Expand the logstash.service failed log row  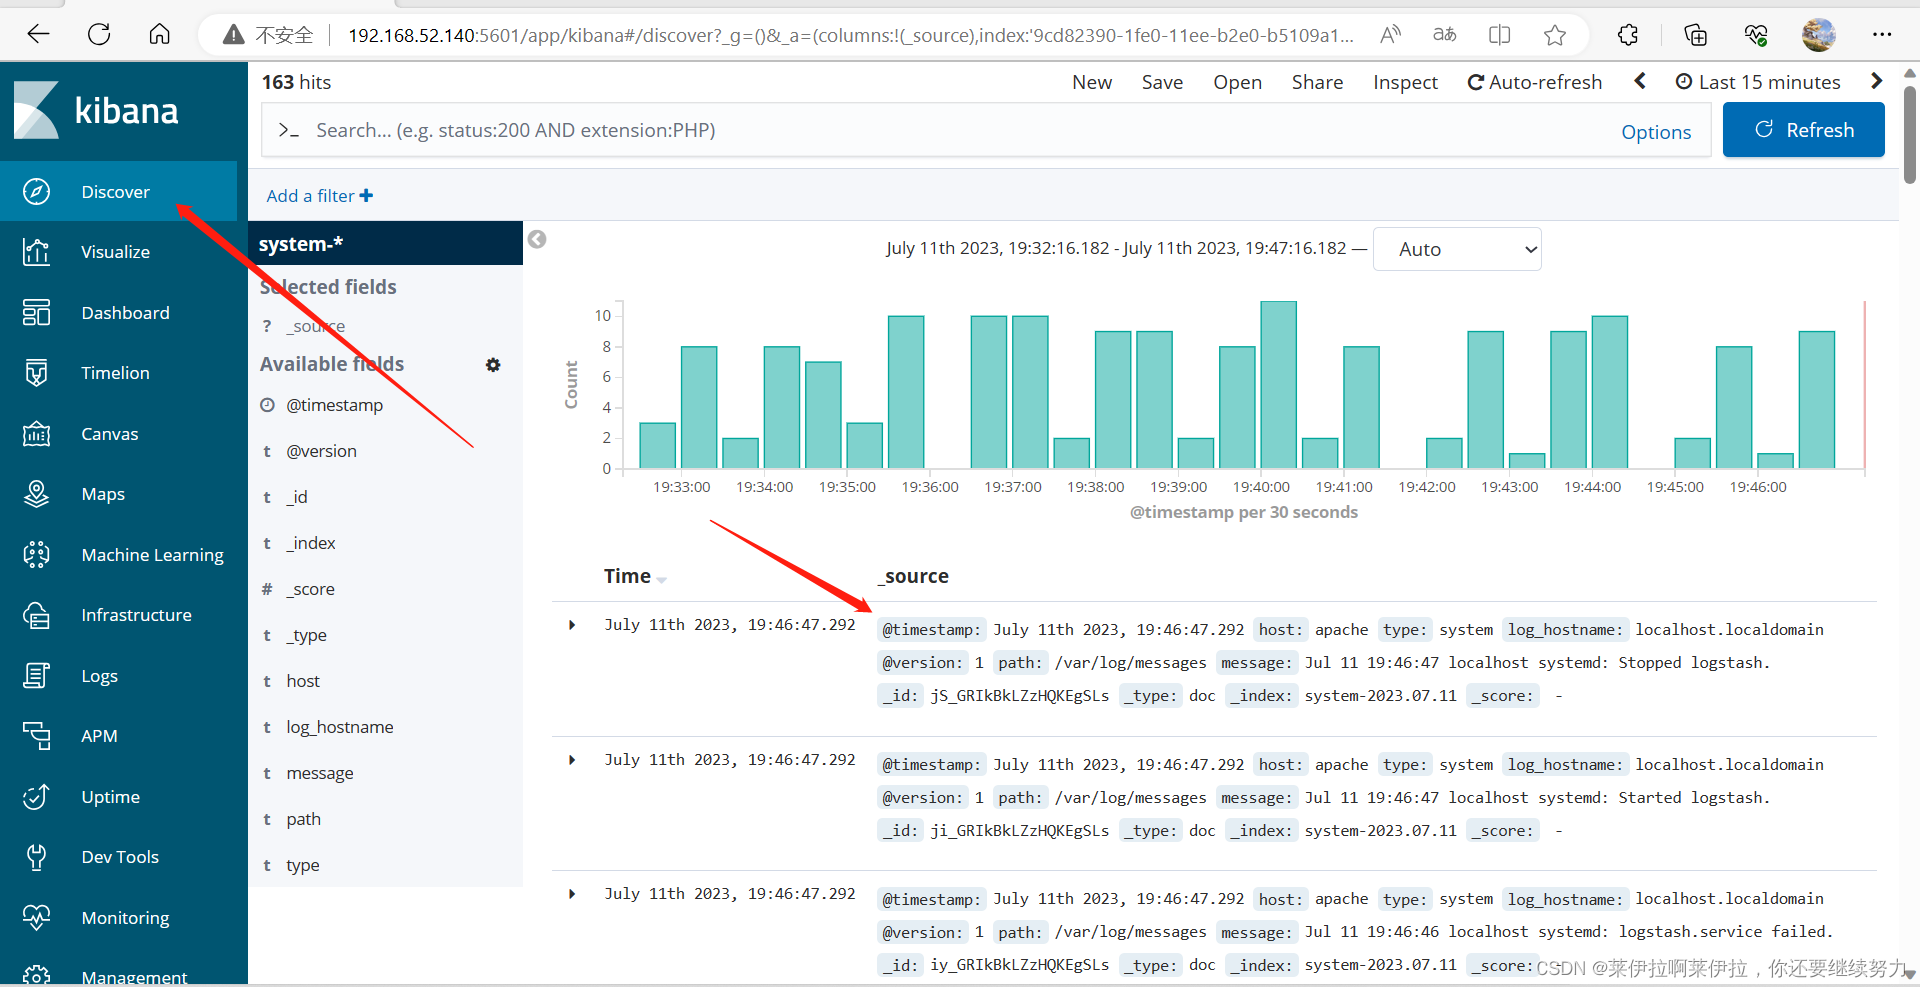pyautogui.click(x=572, y=894)
